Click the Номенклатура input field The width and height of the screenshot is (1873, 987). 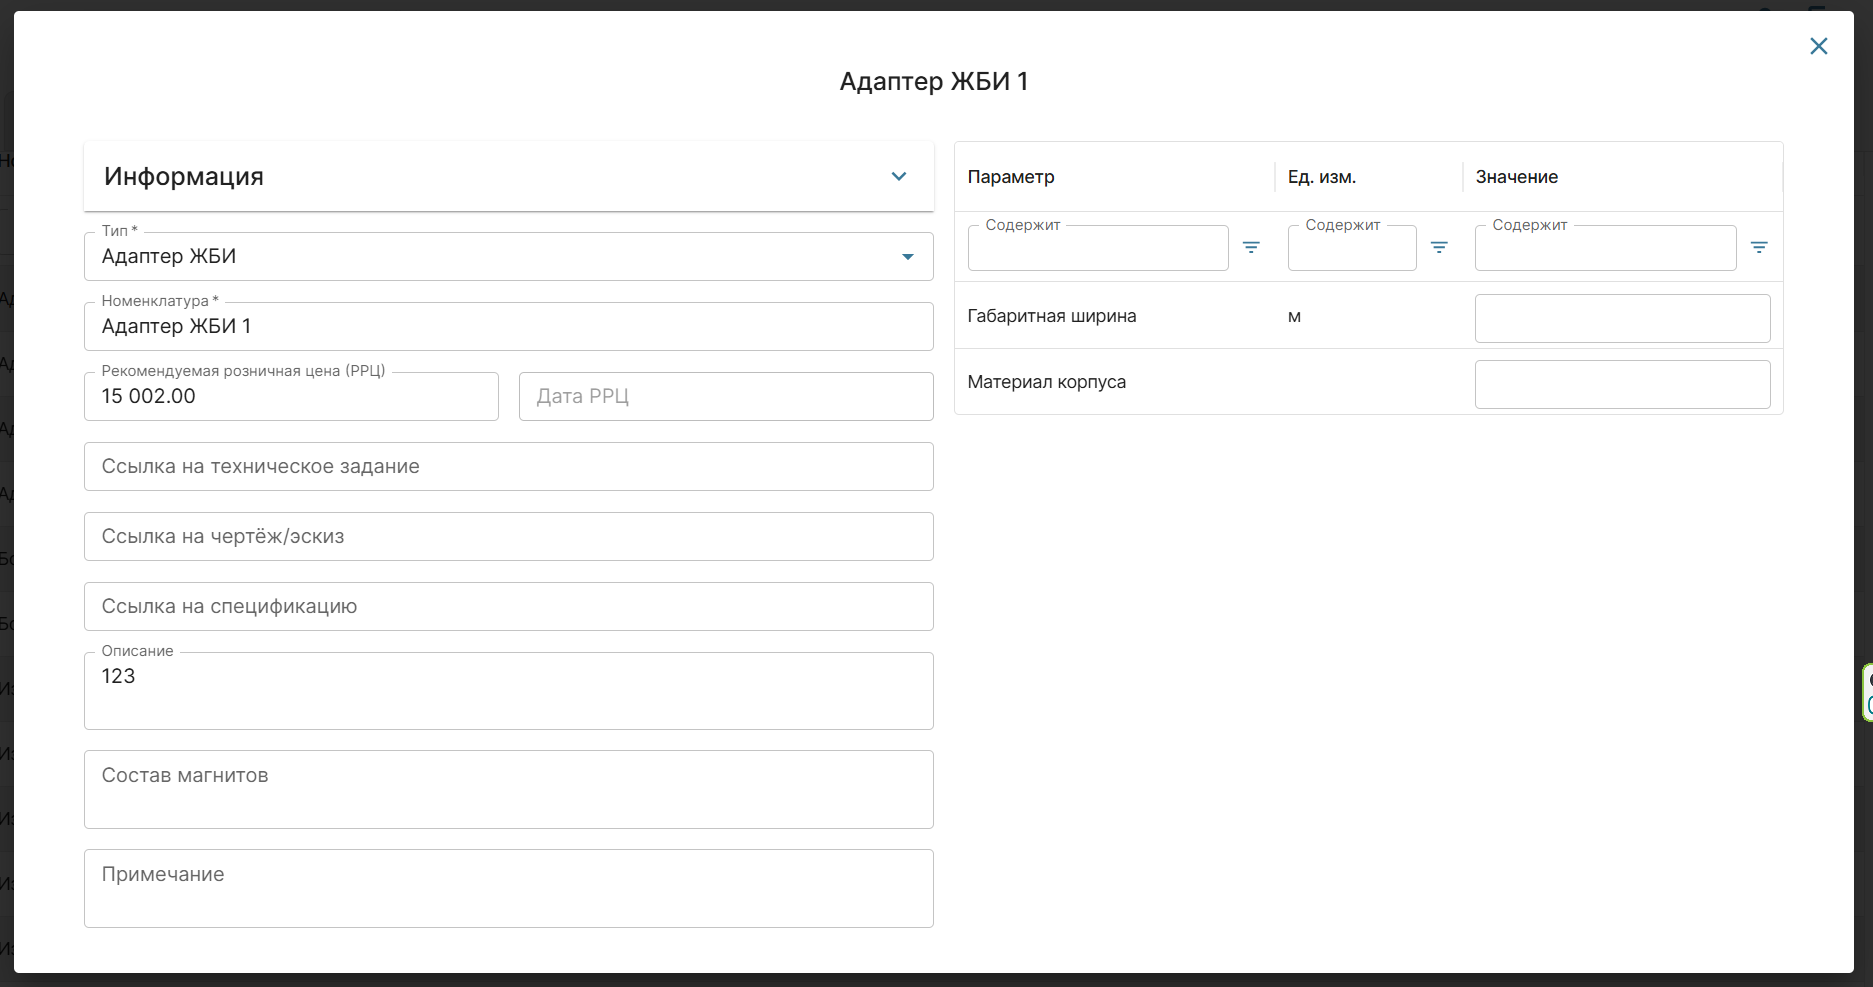tap(508, 327)
